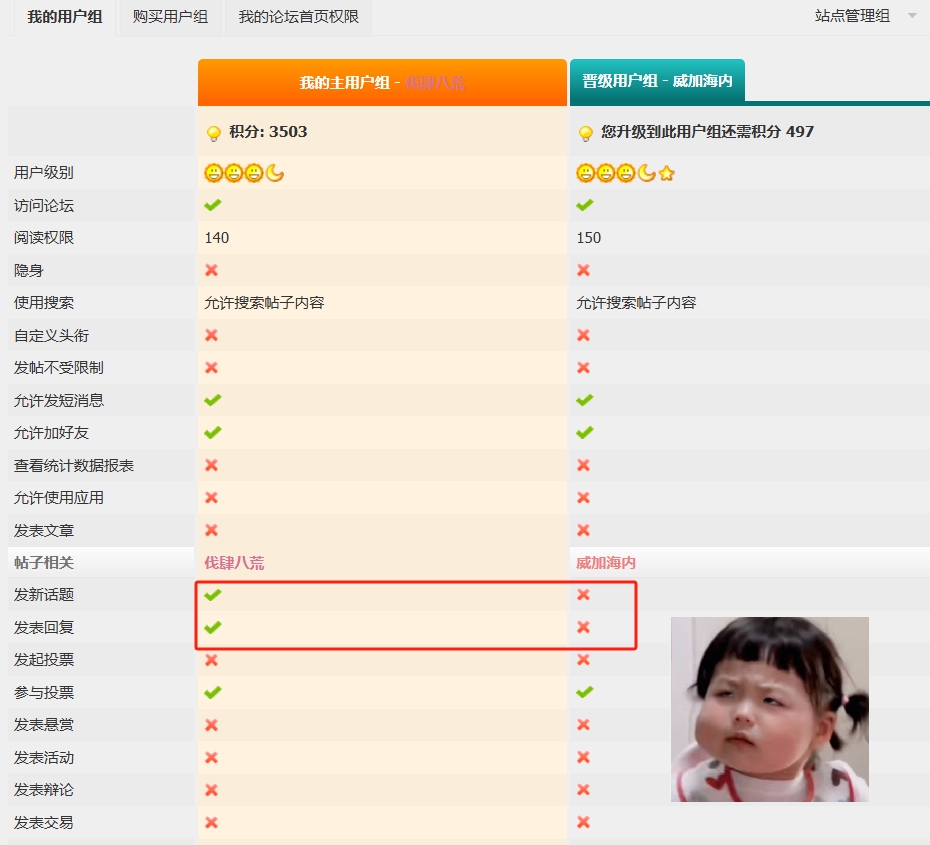Click the red cross for 发表文章 in 我的主用户组
Viewport: 930px width, 845px height.
click(211, 530)
